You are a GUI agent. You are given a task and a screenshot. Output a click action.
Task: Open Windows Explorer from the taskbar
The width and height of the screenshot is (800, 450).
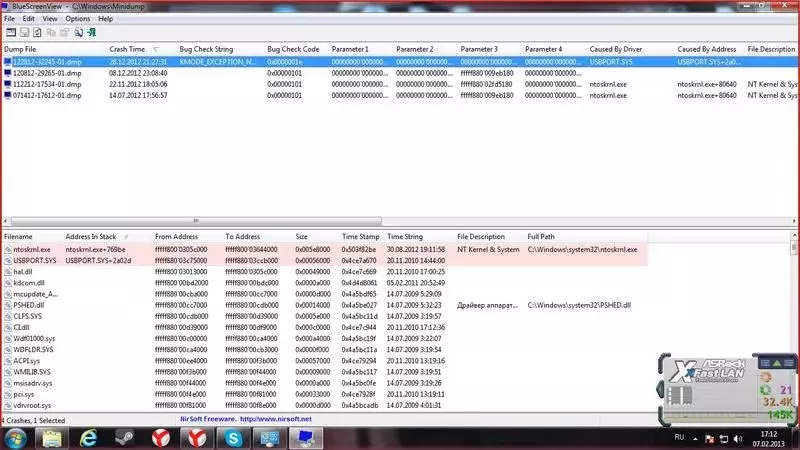(52, 438)
